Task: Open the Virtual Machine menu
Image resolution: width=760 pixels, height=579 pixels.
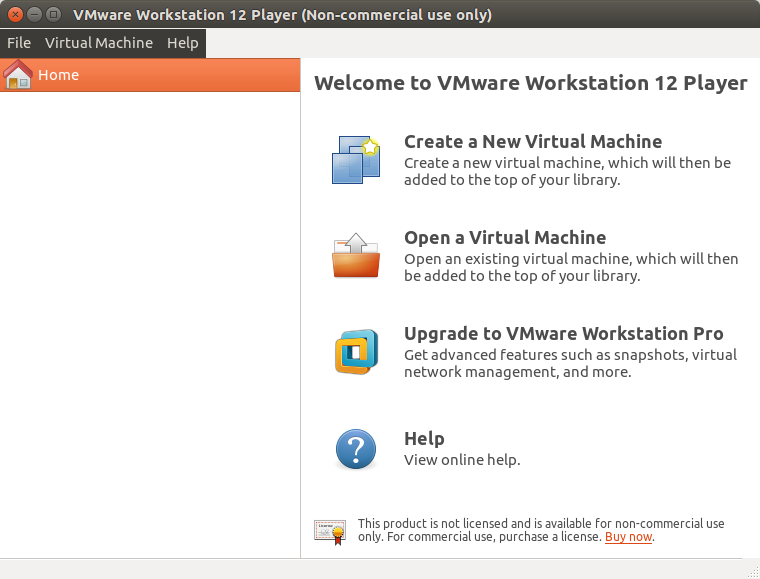Action: [x=99, y=43]
